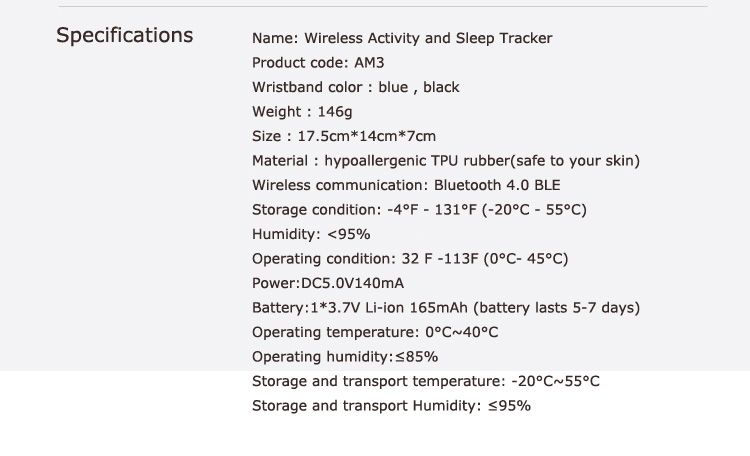Click the Weight 146g line
Viewport: 750px width, 456px height.
pyautogui.click(x=302, y=111)
